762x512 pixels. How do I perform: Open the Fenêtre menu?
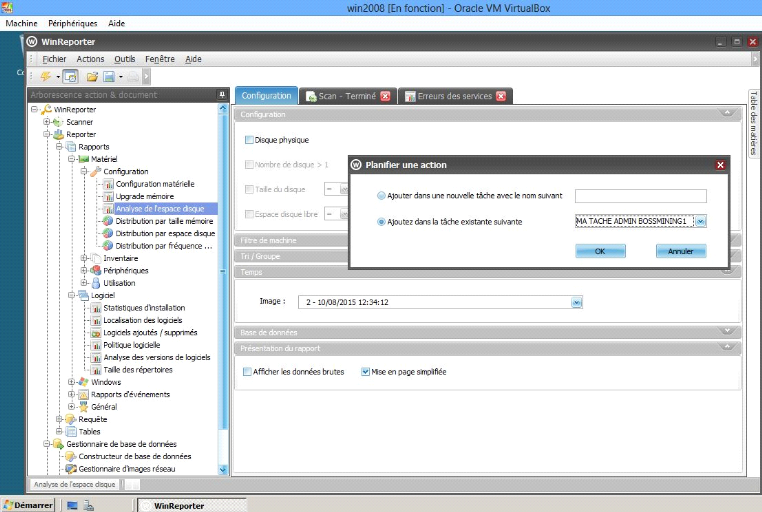tap(160, 59)
